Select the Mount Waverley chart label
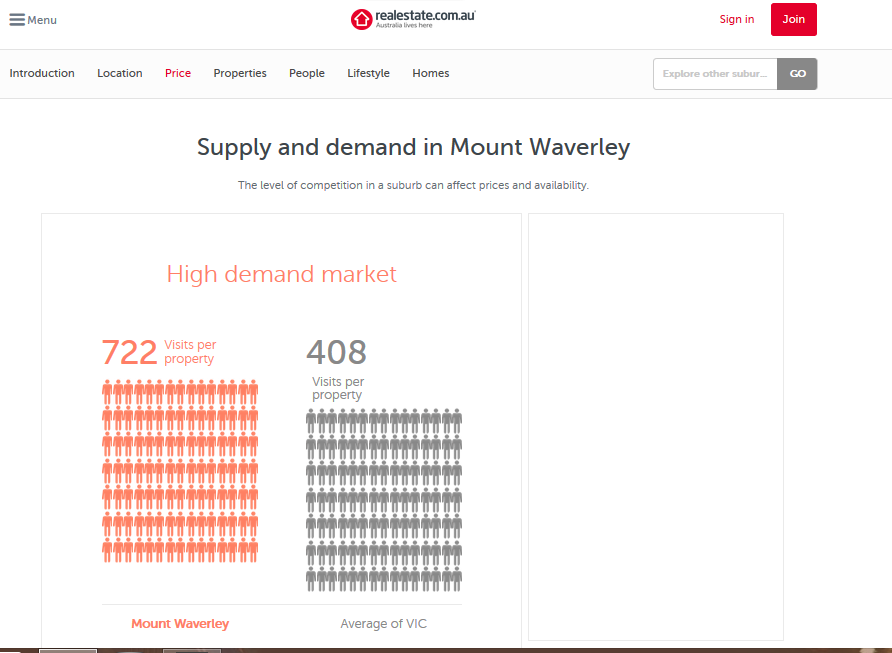The image size is (892, 653). click(180, 624)
